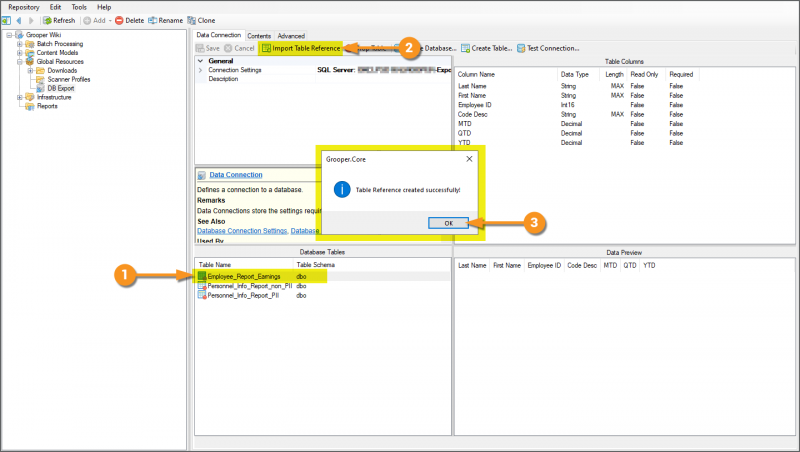Click Code Desc header in Data Preview

click(582, 266)
